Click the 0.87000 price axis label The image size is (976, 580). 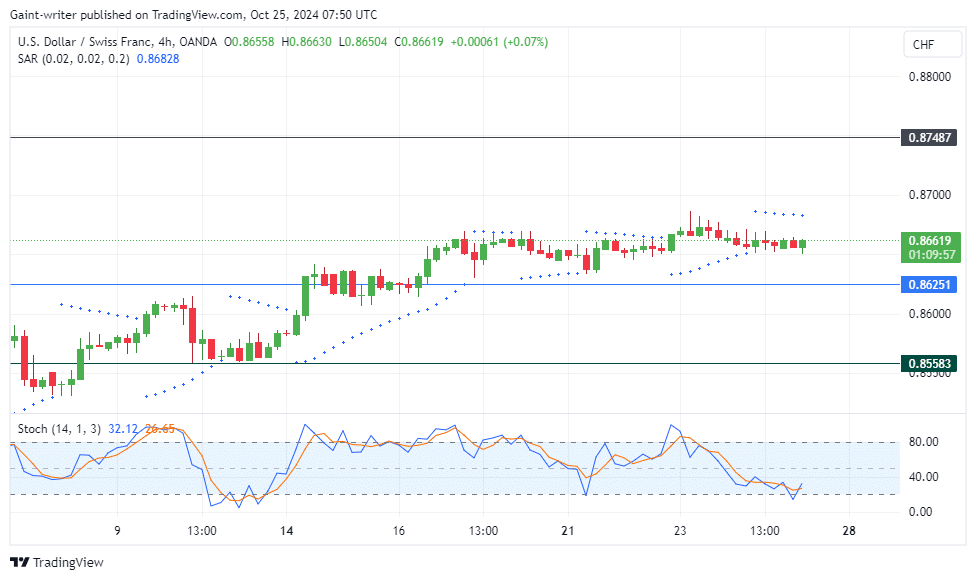(x=929, y=195)
